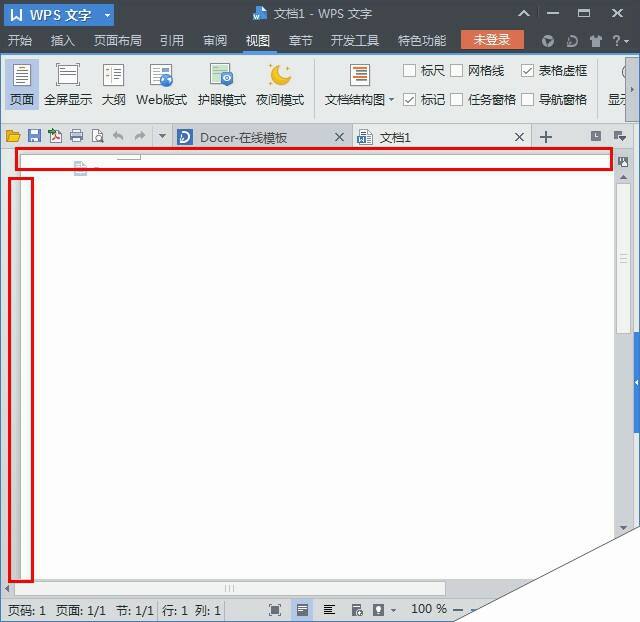The width and height of the screenshot is (640, 622).
Task: Expand dropdown next to status bar eye icon
Action: coord(393,611)
